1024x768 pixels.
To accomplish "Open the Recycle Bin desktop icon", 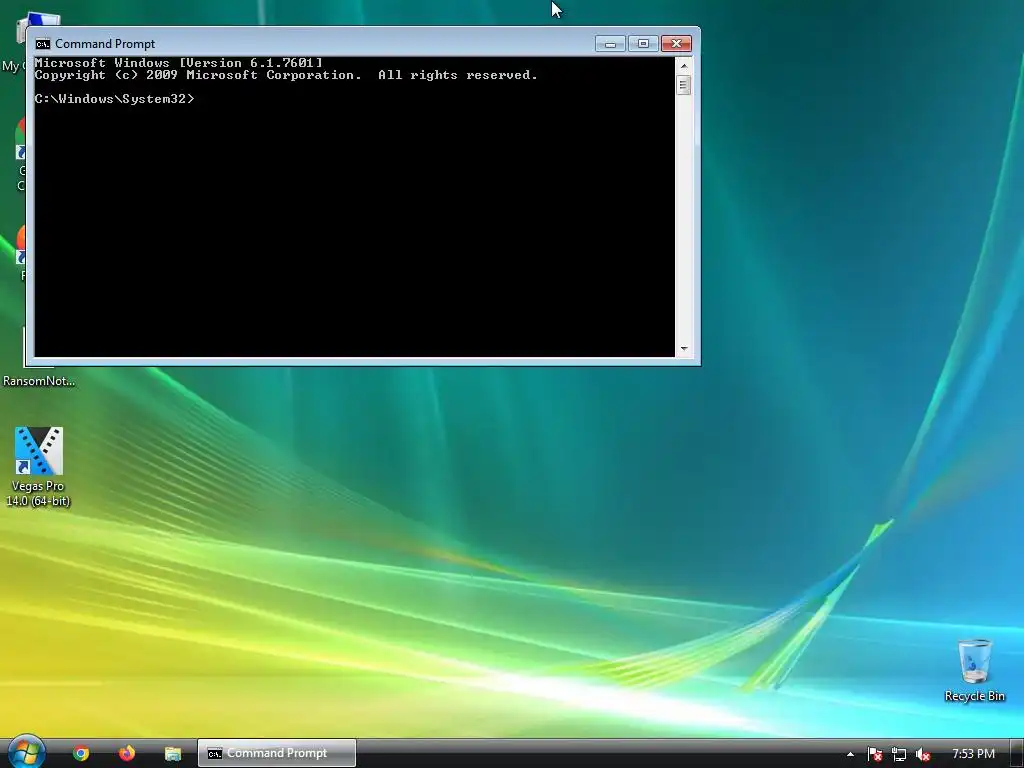I will (974, 671).
